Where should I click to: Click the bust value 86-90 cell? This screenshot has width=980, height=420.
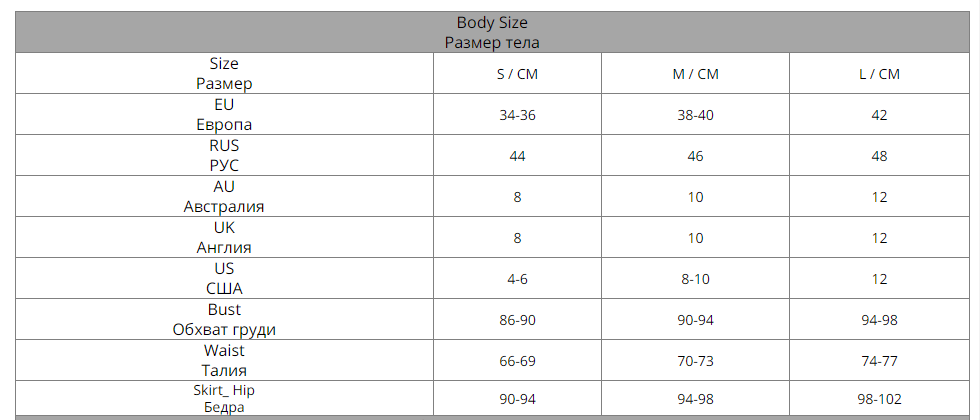[517, 320]
